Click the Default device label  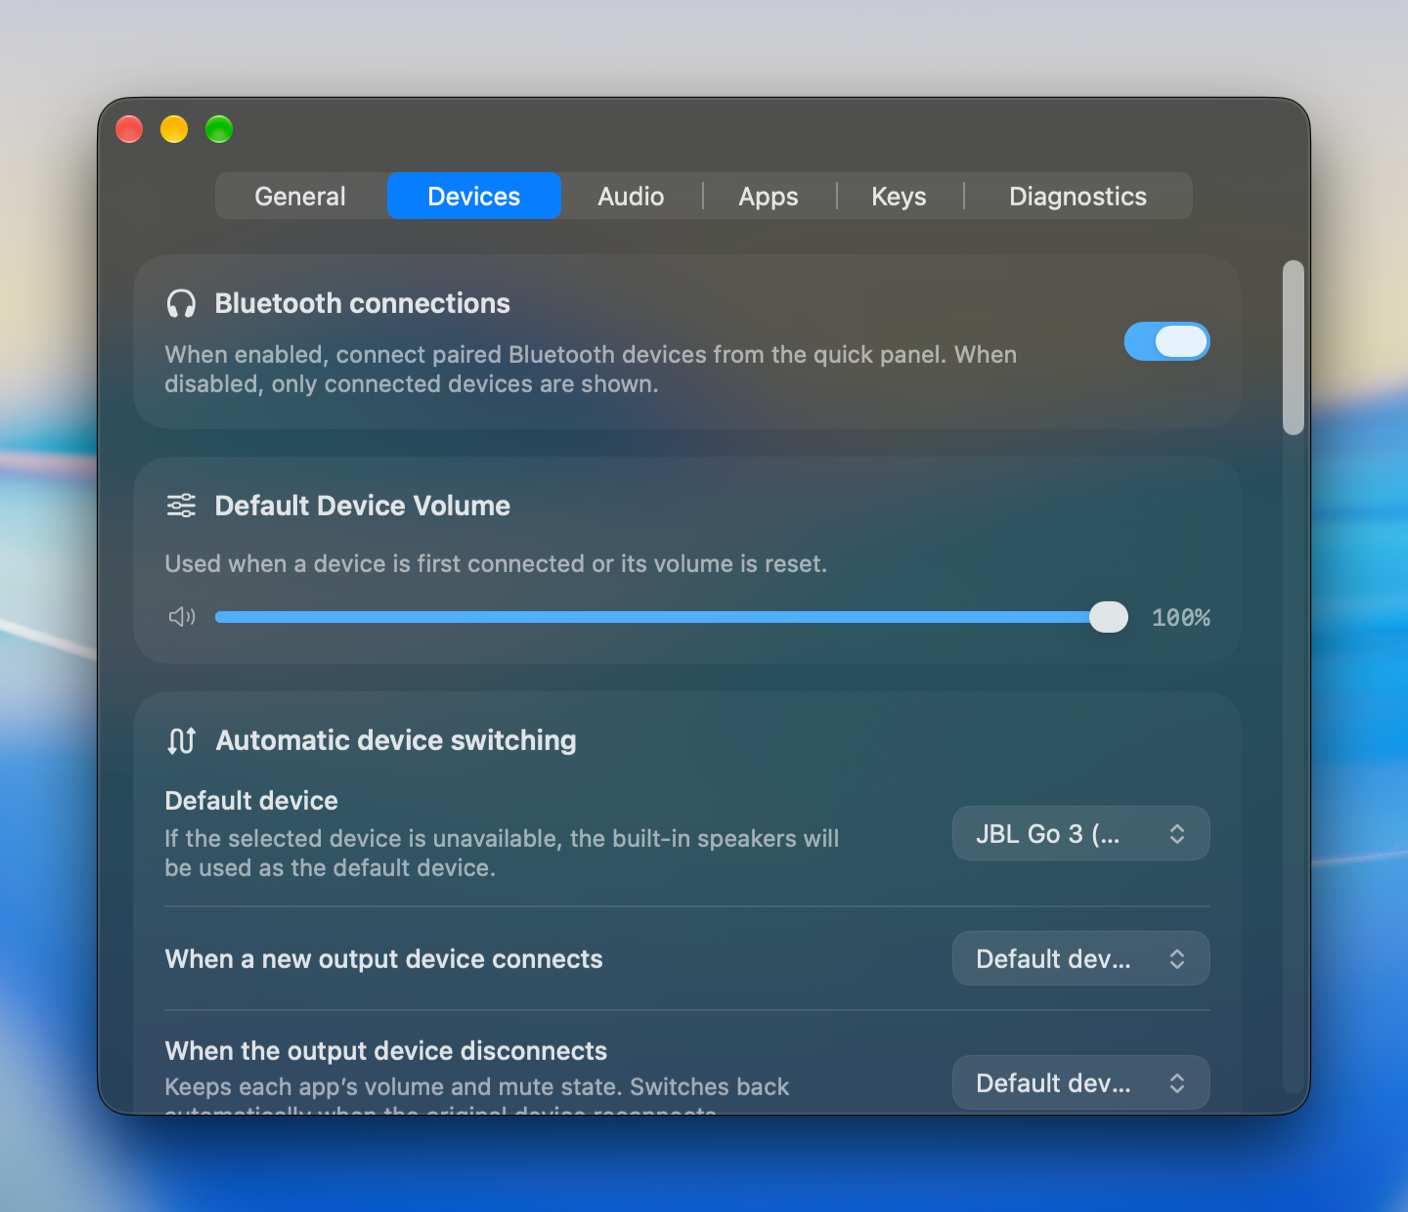[251, 801]
